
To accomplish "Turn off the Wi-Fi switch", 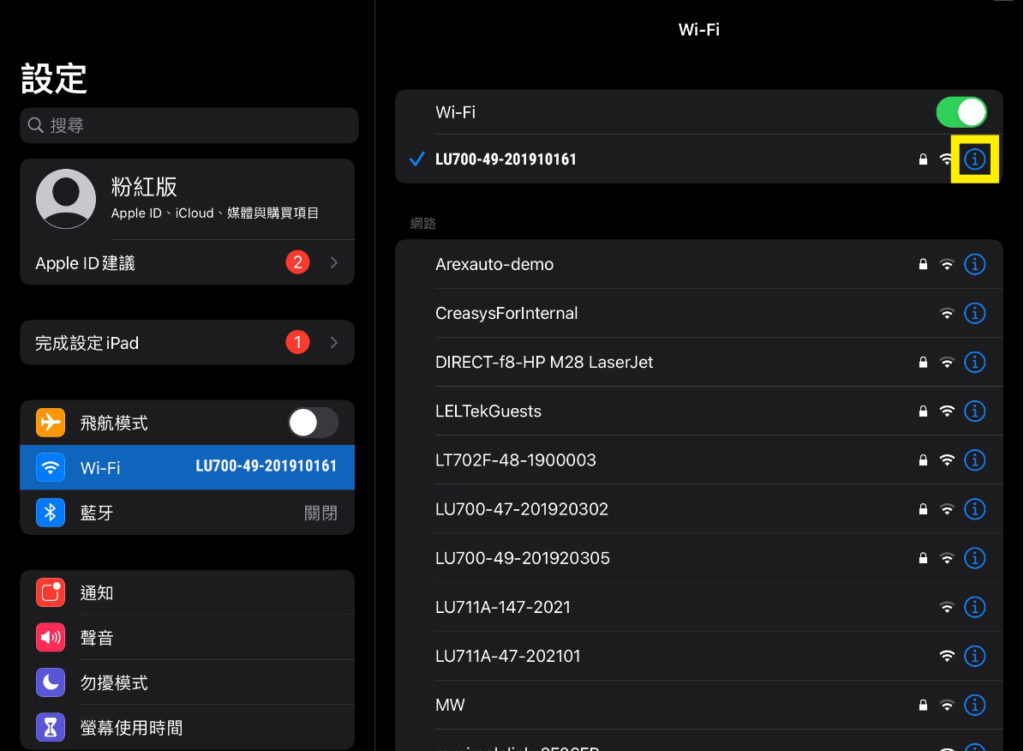I will [961, 112].
